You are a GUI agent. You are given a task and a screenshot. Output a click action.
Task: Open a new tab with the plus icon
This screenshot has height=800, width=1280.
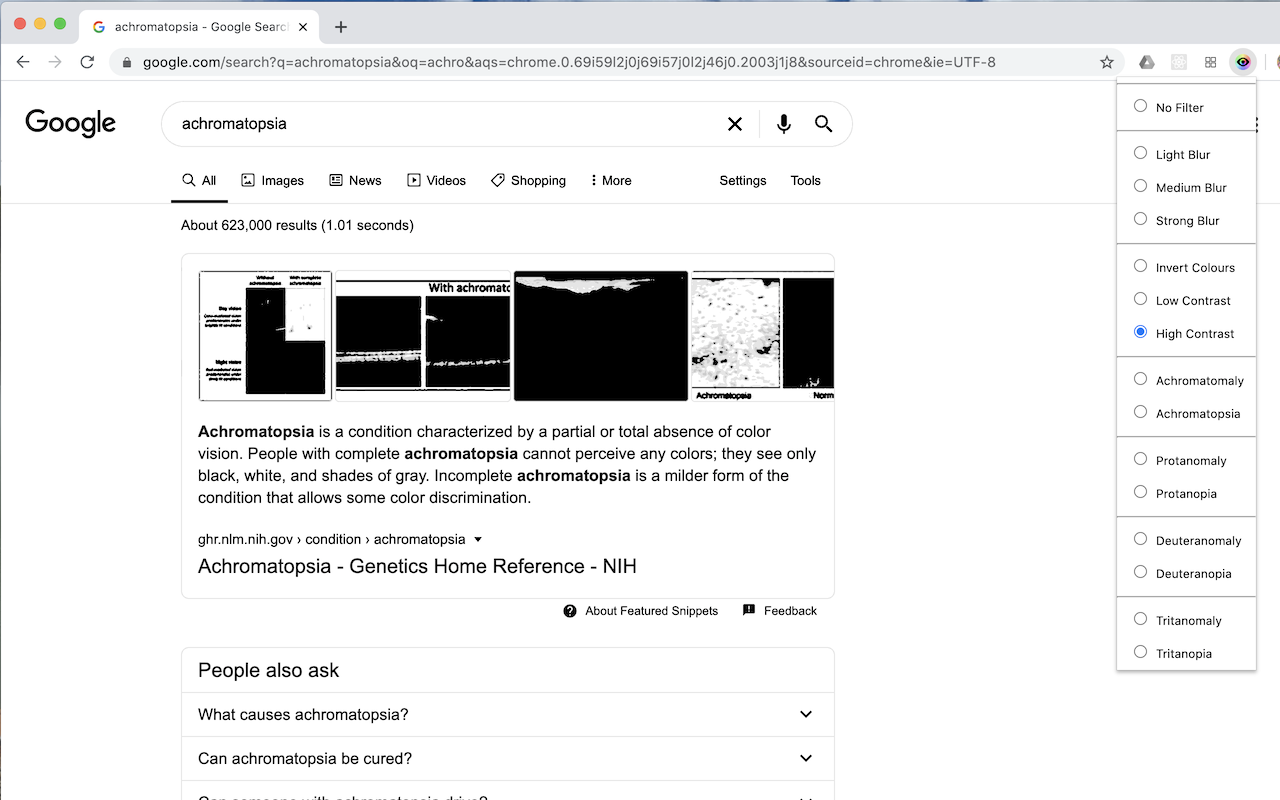point(341,27)
